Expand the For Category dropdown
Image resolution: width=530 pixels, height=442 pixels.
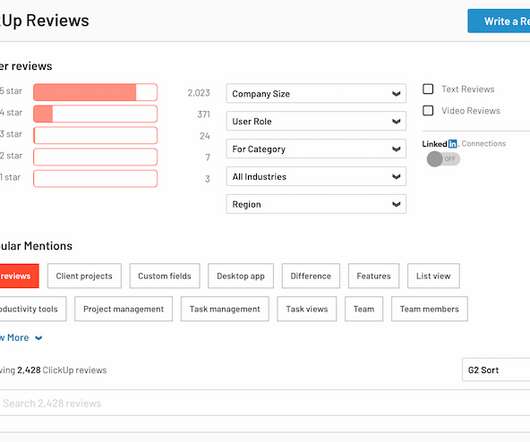[316, 149]
